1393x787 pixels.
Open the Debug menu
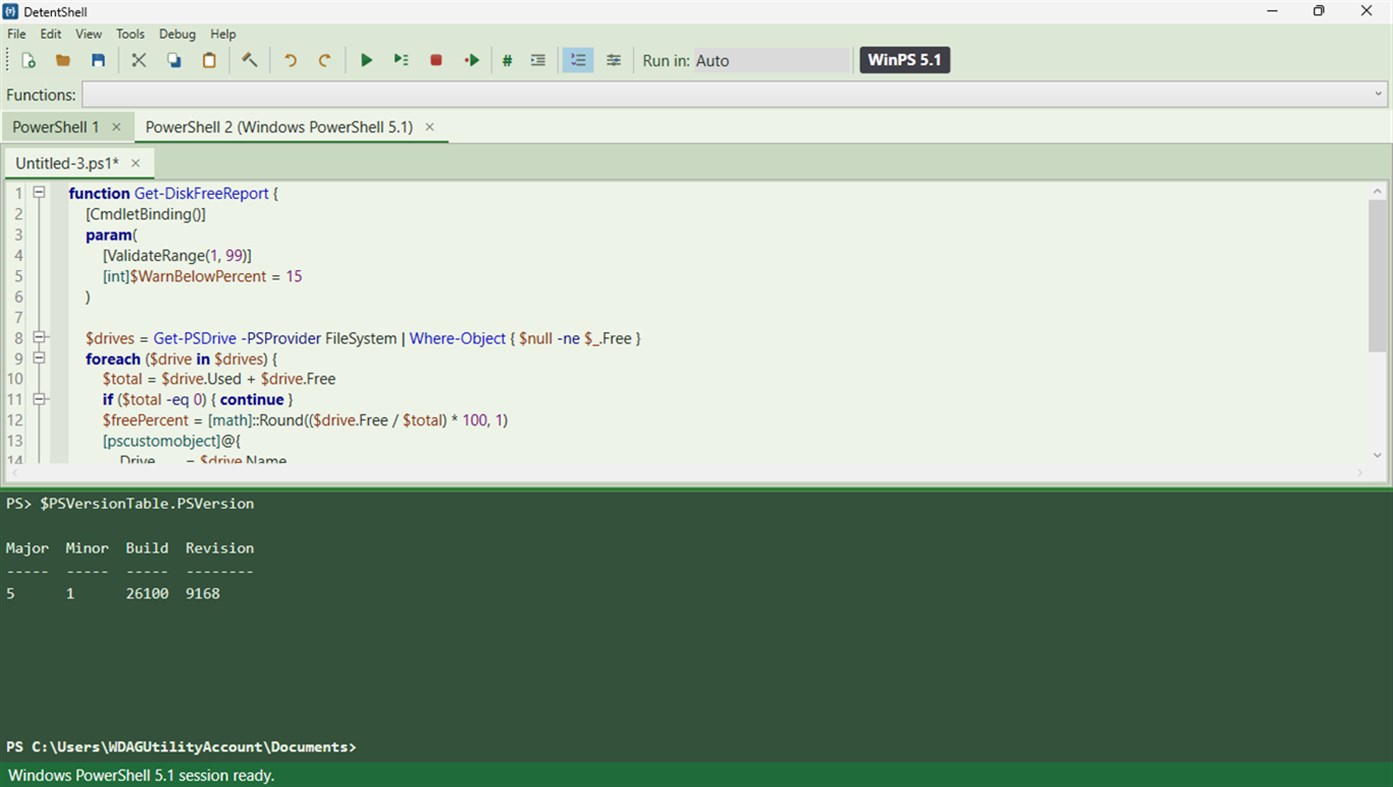178,34
